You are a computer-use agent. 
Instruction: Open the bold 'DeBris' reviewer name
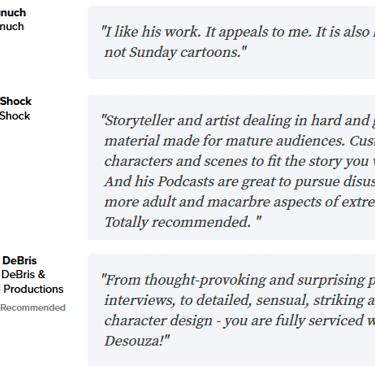click(19, 260)
